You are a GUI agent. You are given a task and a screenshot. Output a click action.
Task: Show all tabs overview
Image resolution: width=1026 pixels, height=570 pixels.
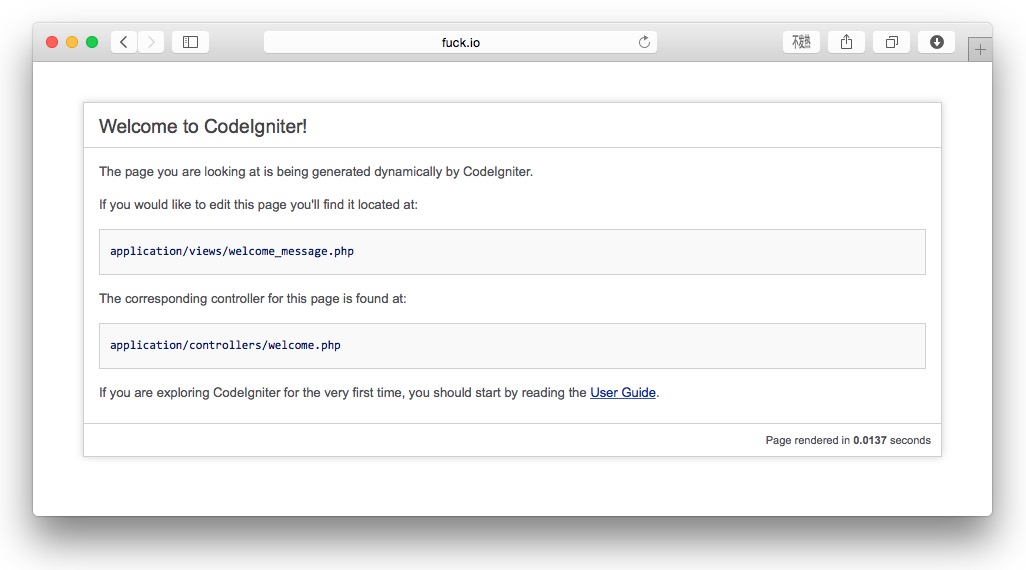point(891,42)
